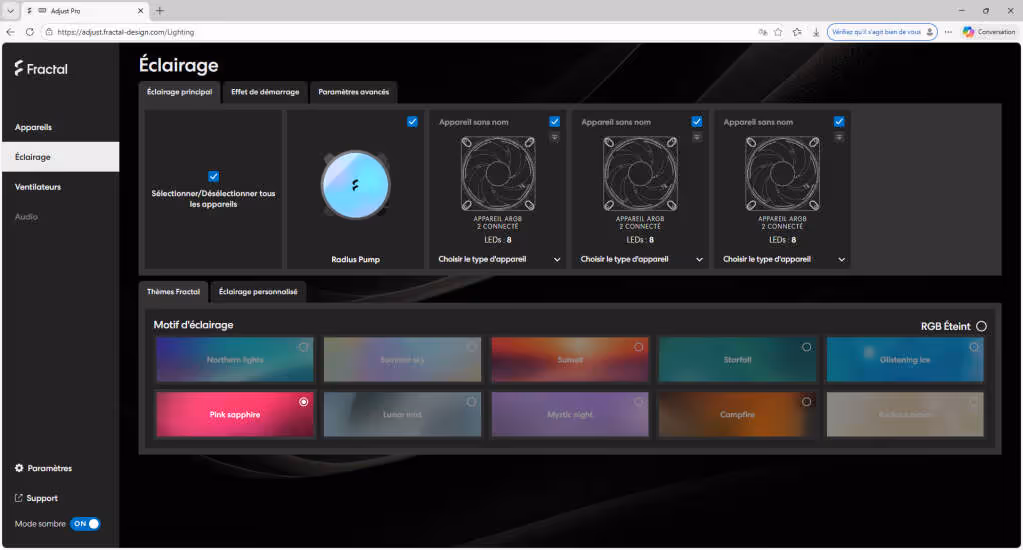Open the Paramètres avancés tab
The image size is (1023, 550).
[x=354, y=92]
